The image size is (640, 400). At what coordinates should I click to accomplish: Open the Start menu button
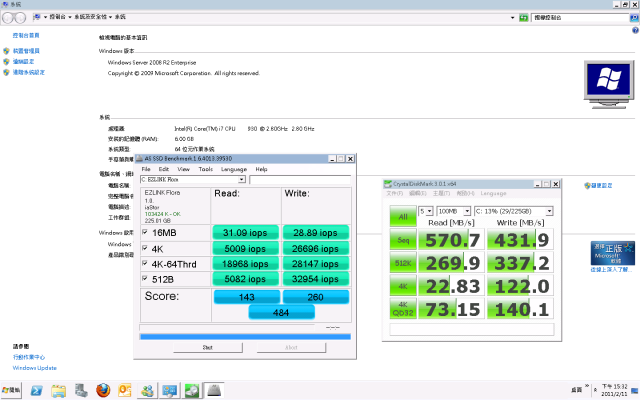(x=11, y=390)
